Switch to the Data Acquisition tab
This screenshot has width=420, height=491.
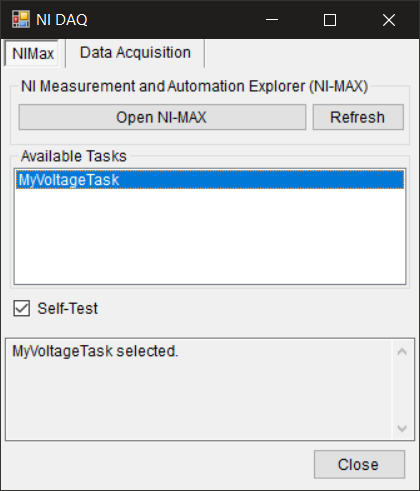pos(135,53)
